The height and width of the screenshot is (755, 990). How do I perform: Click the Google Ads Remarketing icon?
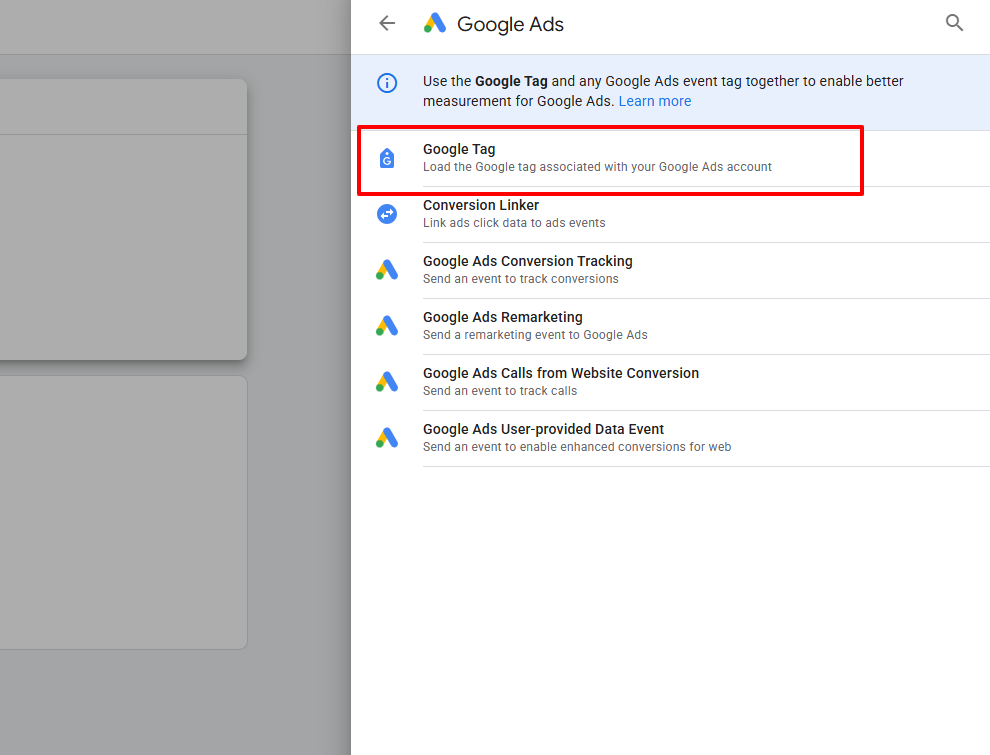coord(387,326)
